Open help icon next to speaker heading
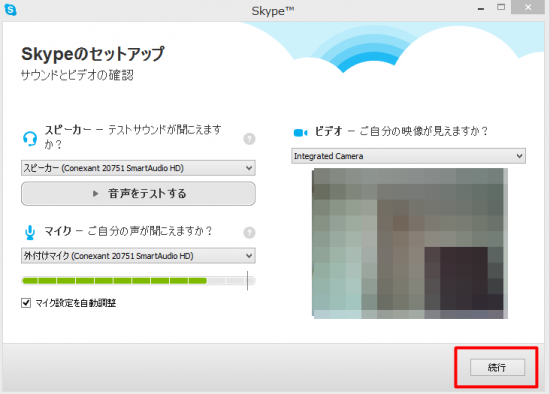This screenshot has height=394, width=550. tap(249, 139)
